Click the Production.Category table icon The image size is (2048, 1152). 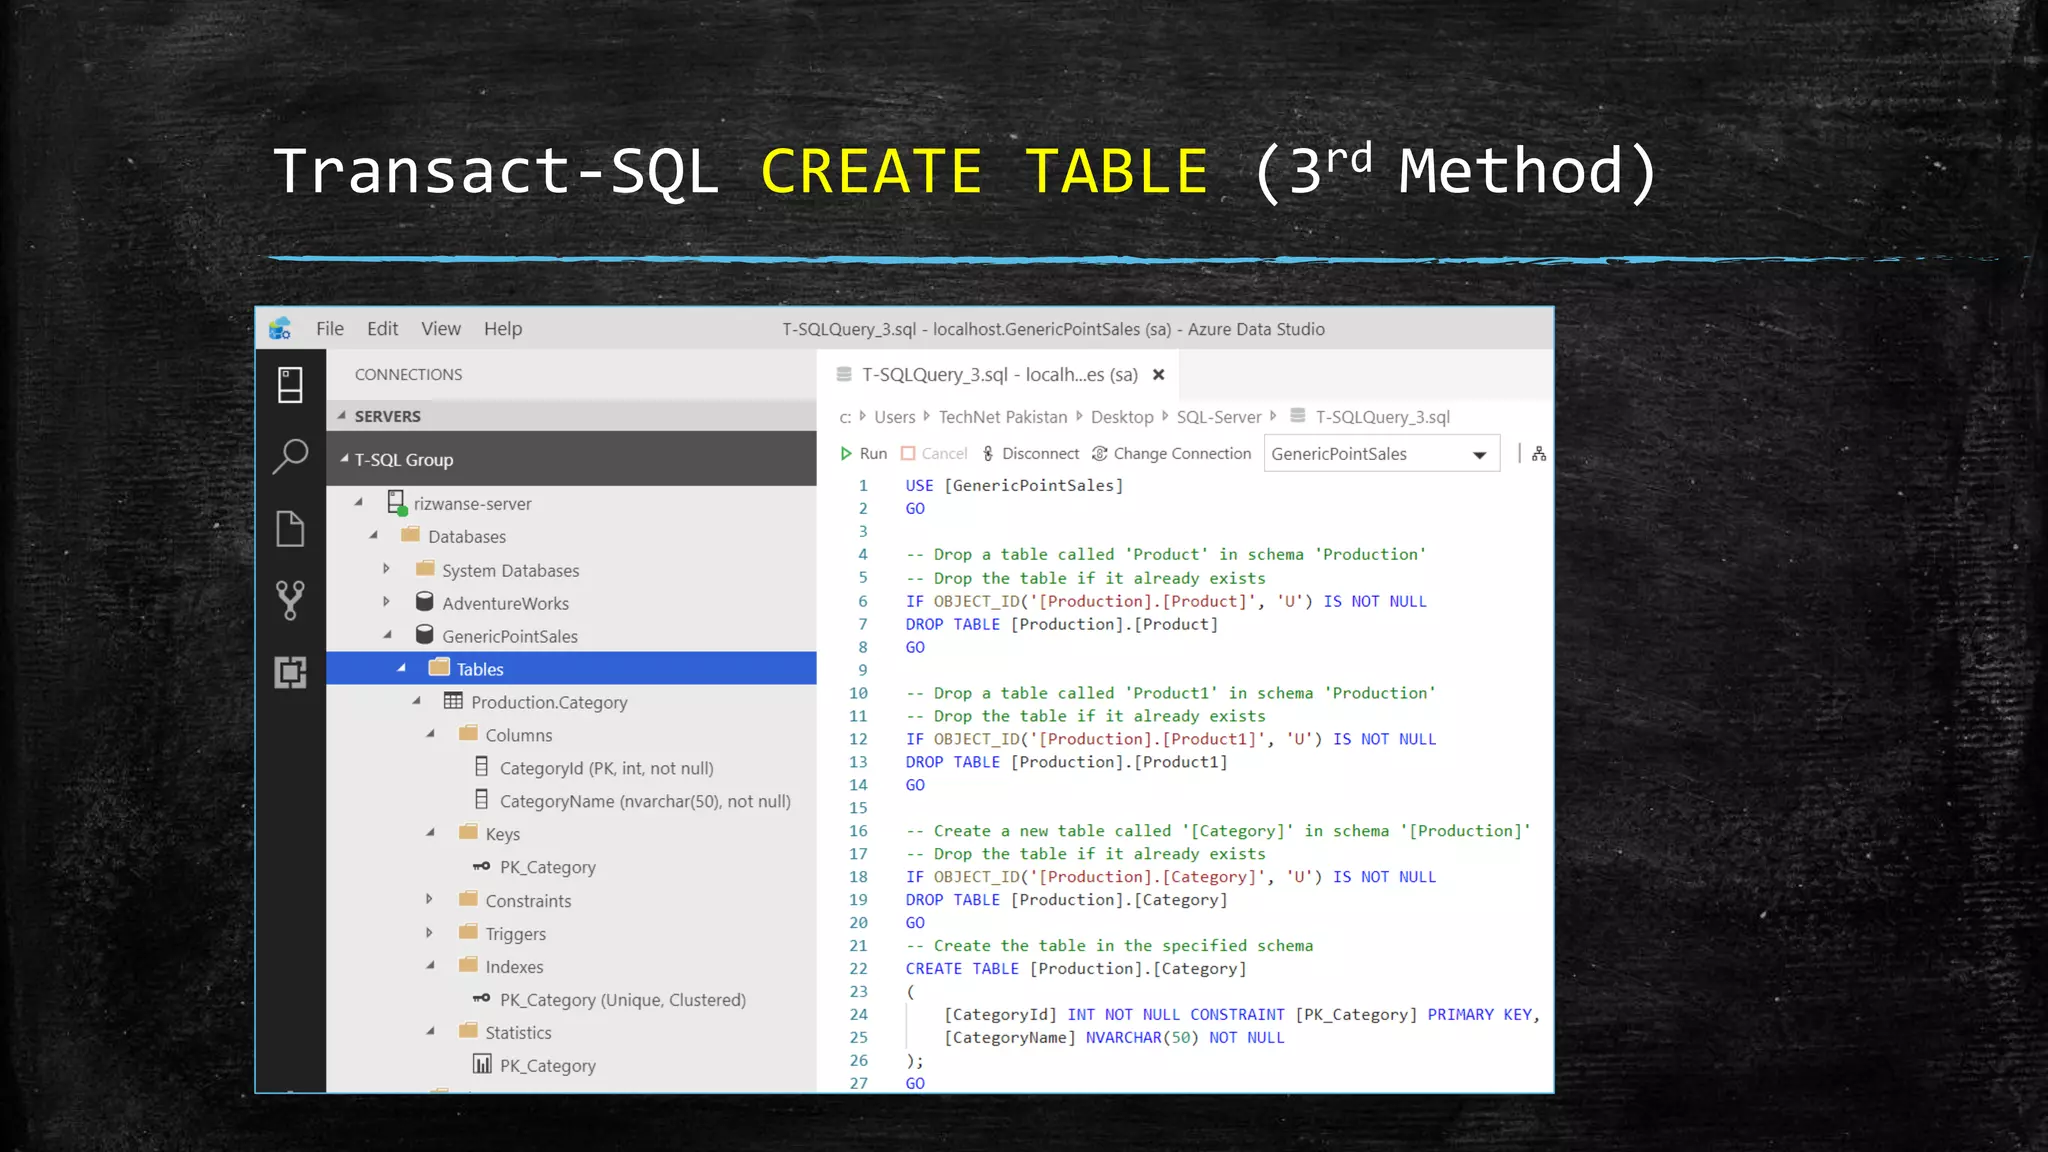453,701
